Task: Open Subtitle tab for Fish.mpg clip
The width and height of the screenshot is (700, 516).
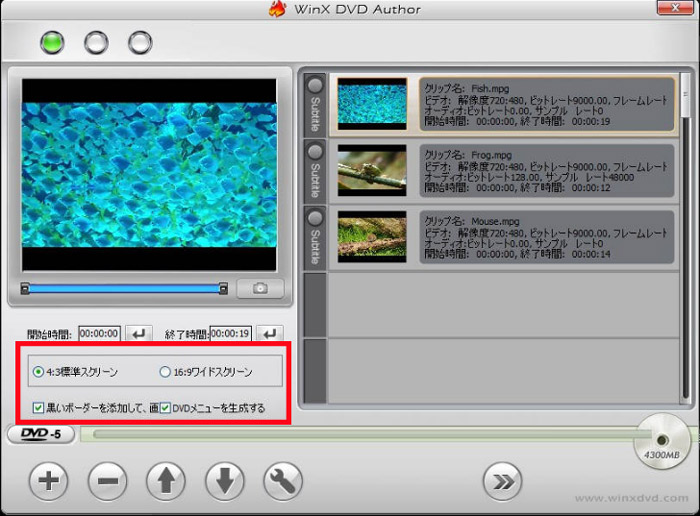Action: [x=314, y=105]
